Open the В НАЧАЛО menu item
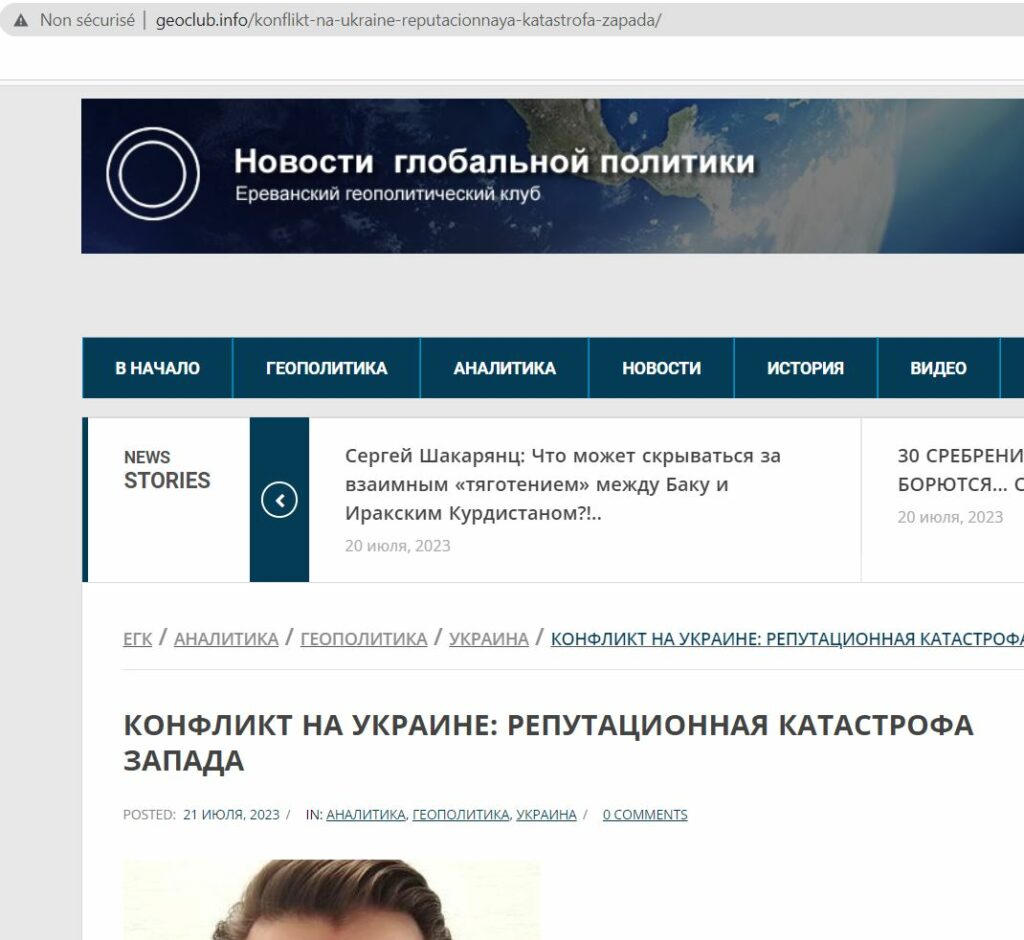Viewport: 1024px width, 940px height. (x=157, y=368)
